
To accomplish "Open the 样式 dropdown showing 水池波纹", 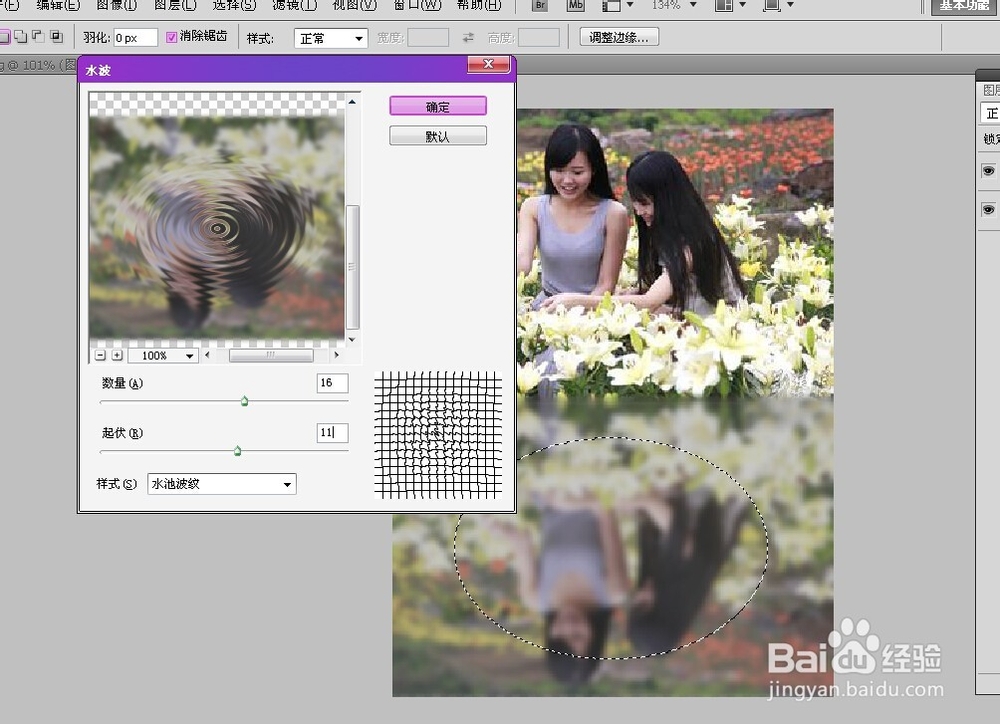I will coord(221,484).
